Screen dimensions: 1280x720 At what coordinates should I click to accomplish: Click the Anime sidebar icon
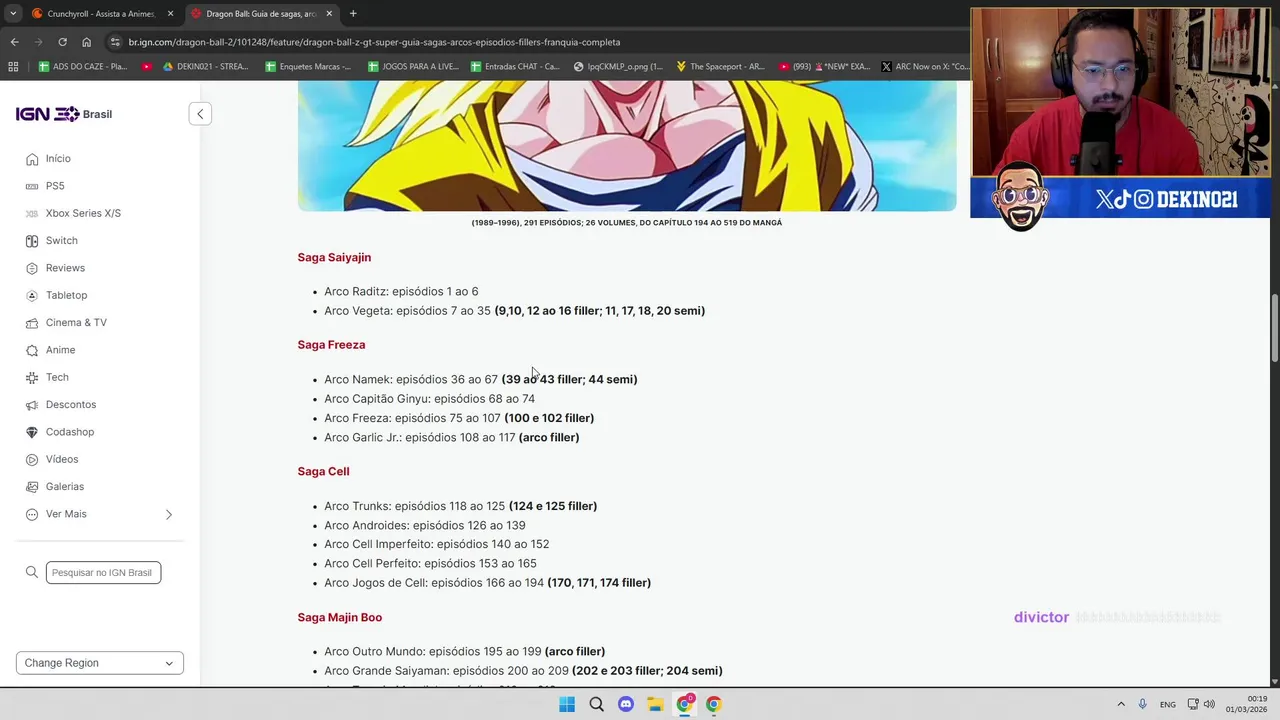click(x=32, y=350)
